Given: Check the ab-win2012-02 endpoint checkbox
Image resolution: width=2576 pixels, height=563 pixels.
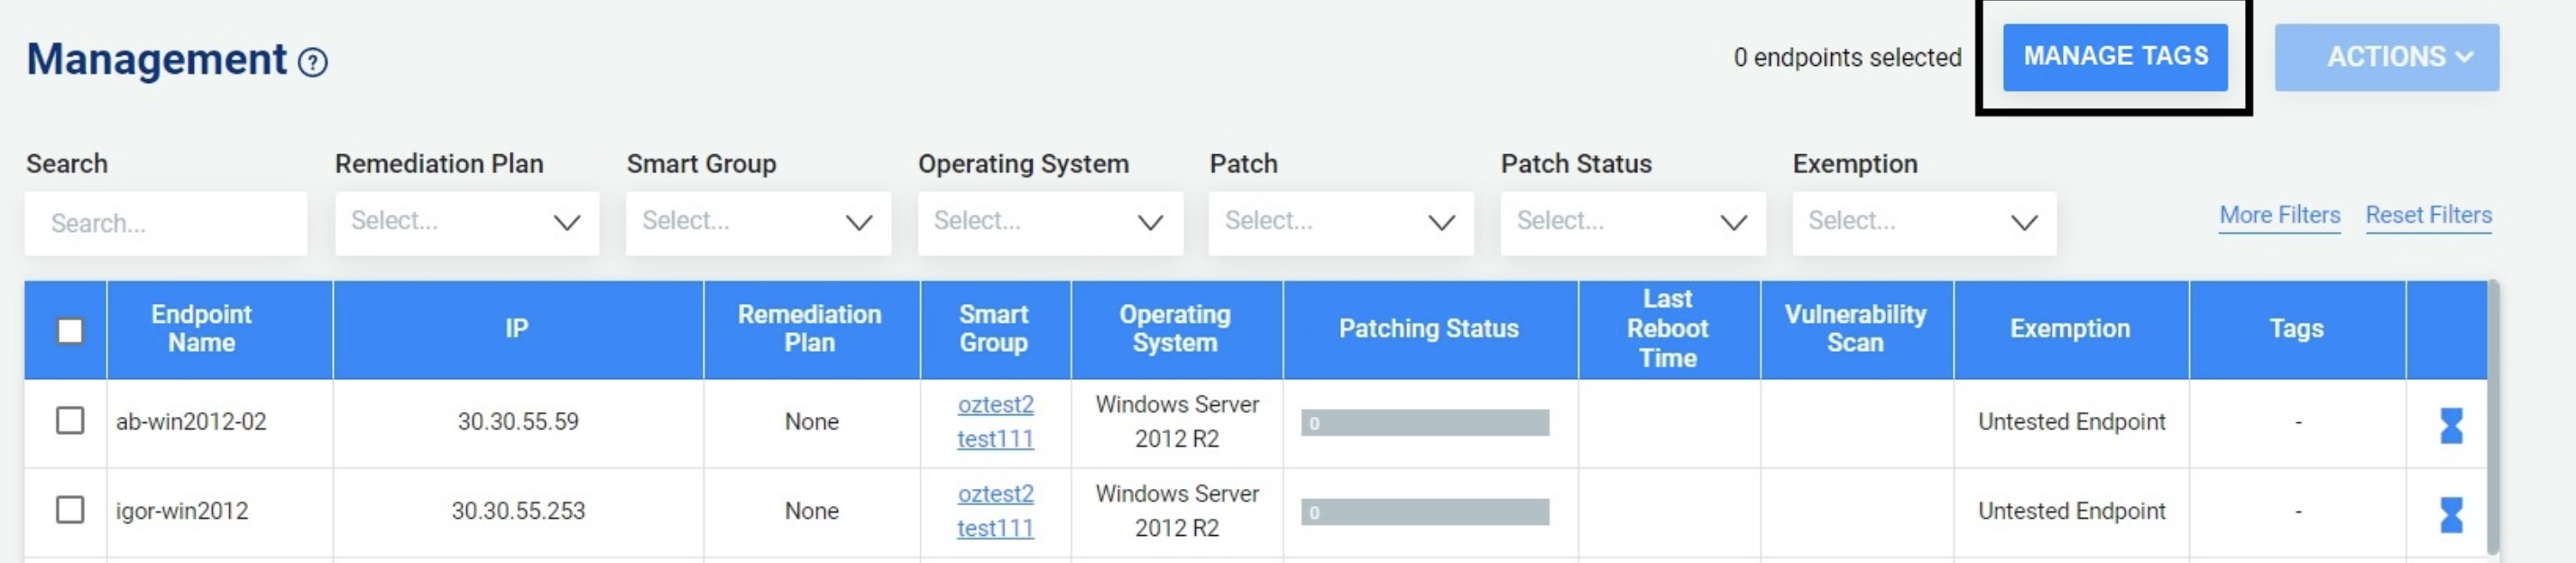Looking at the screenshot, I should pyautogui.click(x=70, y=420).
